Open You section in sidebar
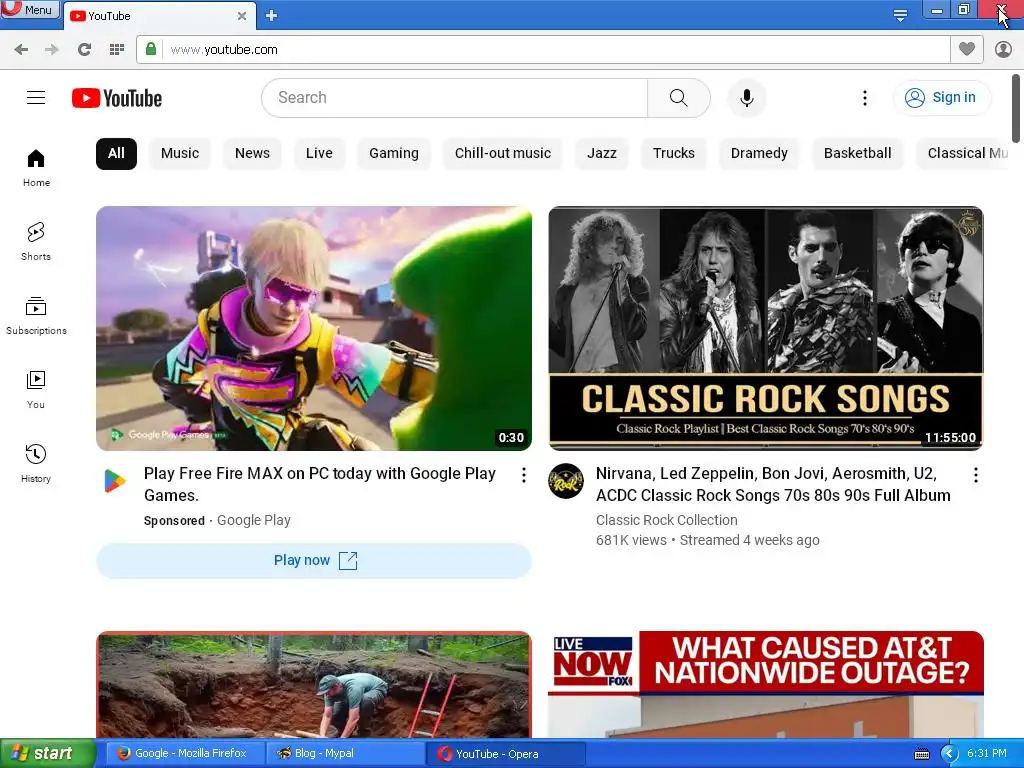The height and width of the screenshot is (768, 1024). [x=36, y=390]
